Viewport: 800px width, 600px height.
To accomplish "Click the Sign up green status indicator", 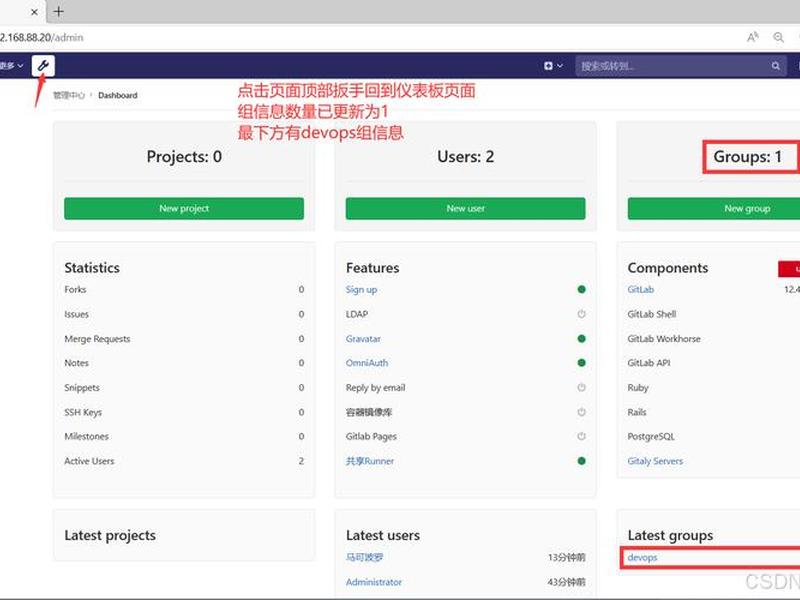I will pyautogui.click(x=581, y=289).
